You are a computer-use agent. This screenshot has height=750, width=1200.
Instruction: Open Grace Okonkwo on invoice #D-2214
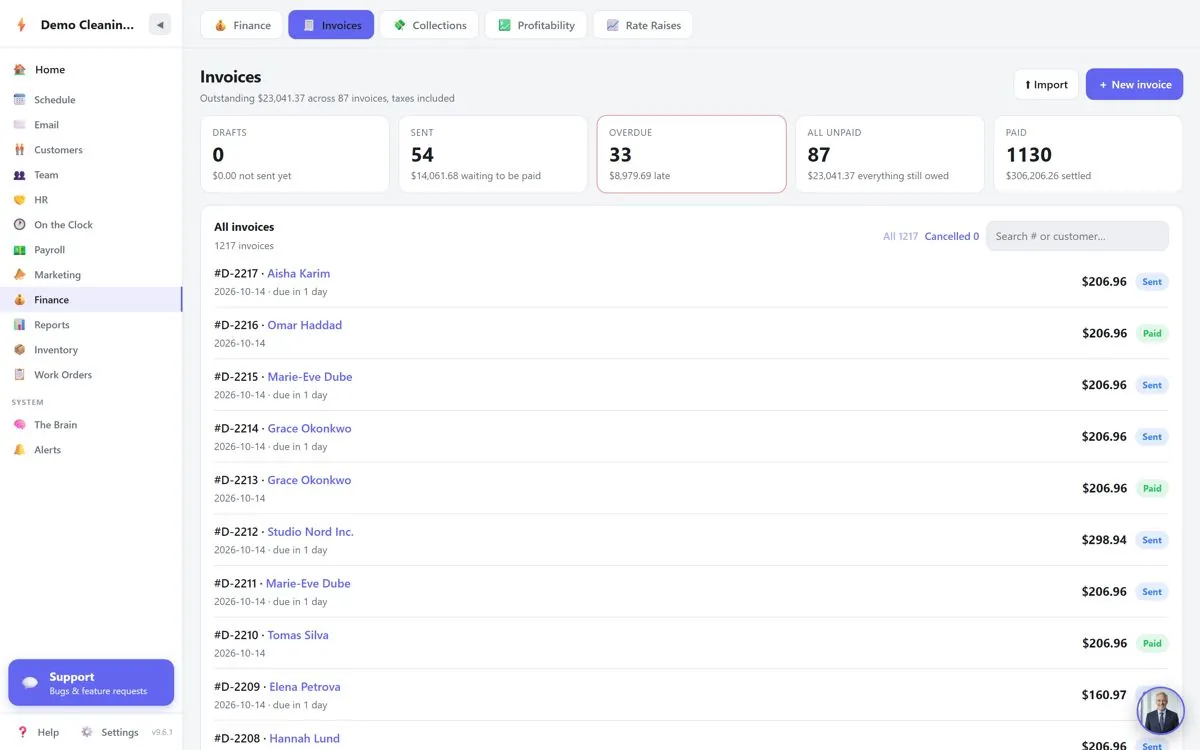click(x=309, y=429)
